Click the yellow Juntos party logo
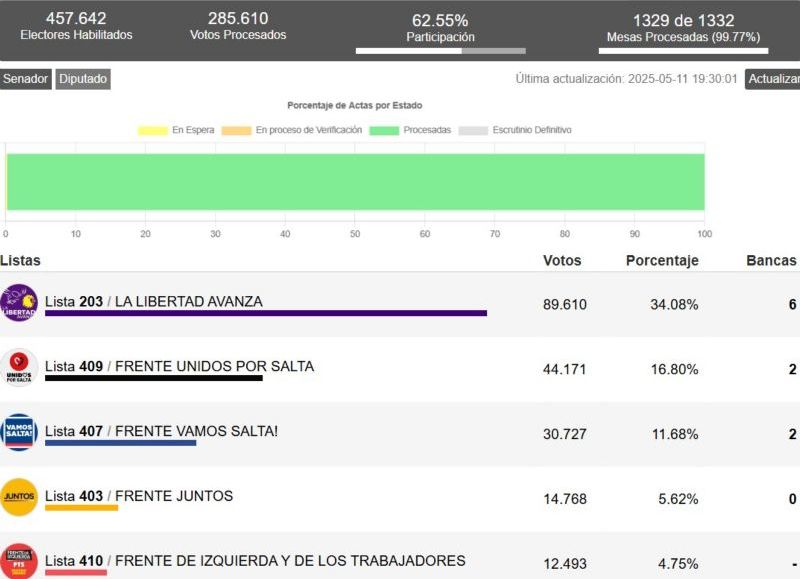 (19, 497)
